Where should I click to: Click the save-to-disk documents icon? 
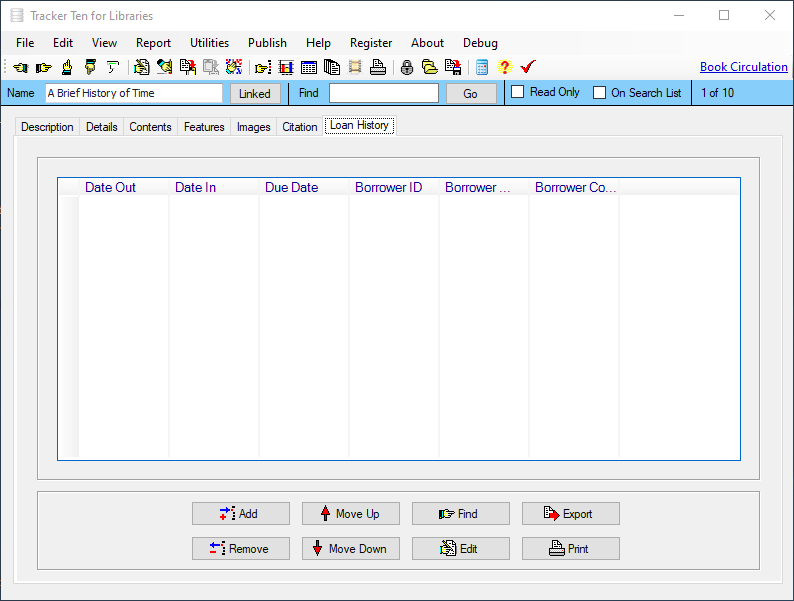click(x=453, y=67)
